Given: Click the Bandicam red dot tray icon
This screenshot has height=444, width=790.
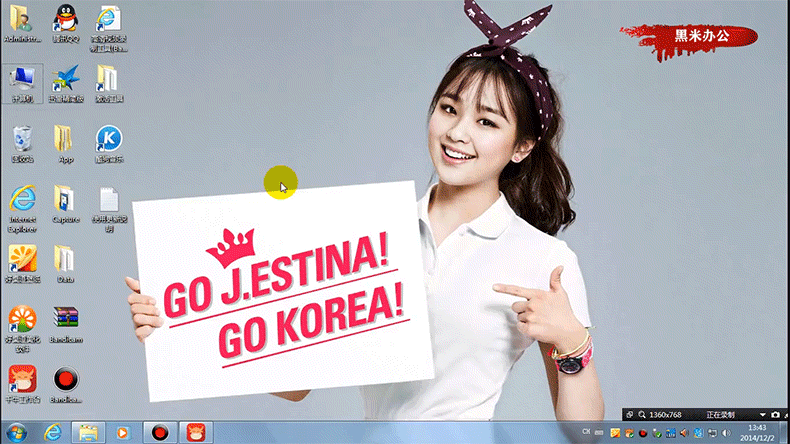Looking at the screenshot, I should pyautogui.click(x=643, y=433).
